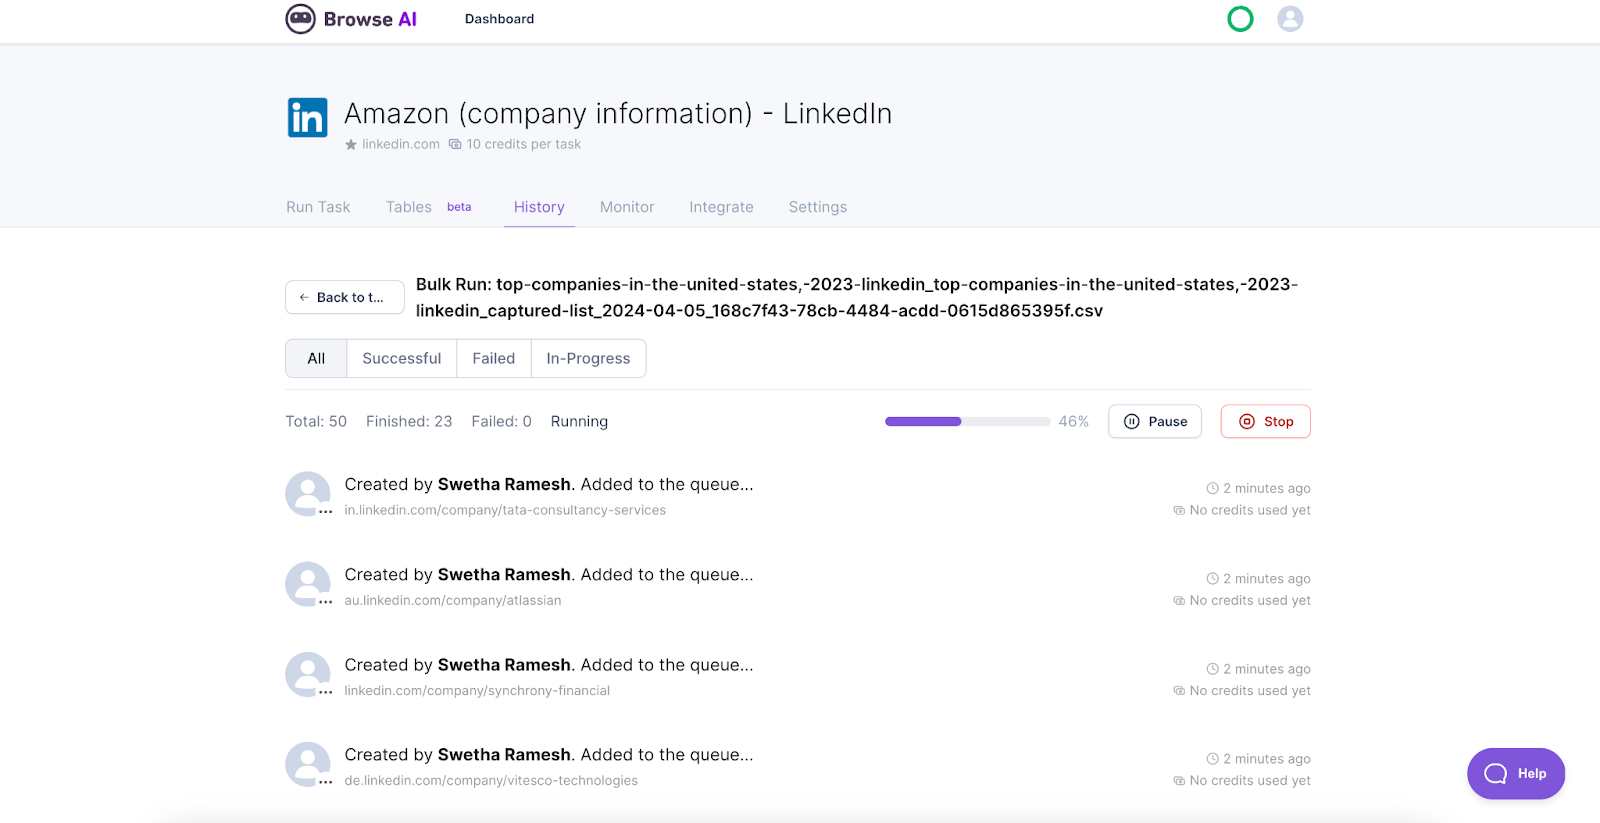Filter by Failed tasks
The height and width of the screenshot is (823, 1600).
point(493,358)
